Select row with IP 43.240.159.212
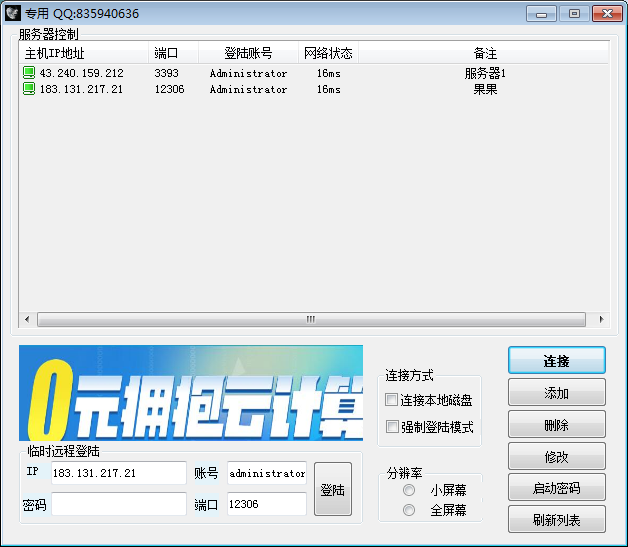The image size is (628, 547). 314,73
